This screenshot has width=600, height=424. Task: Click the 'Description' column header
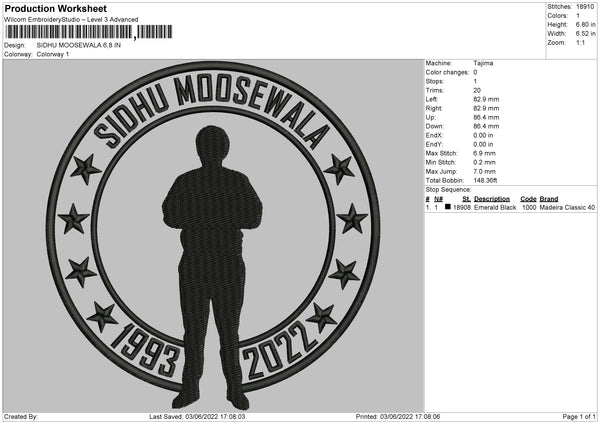(492, 199)
